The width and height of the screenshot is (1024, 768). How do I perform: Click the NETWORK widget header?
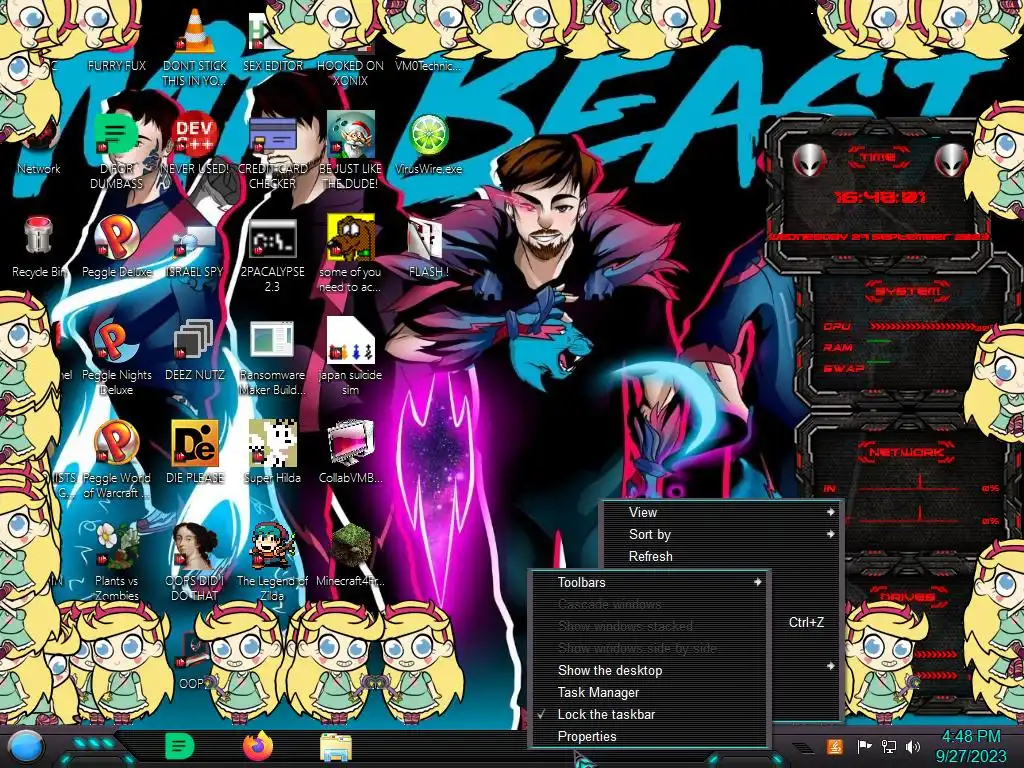tap(908, 451)
